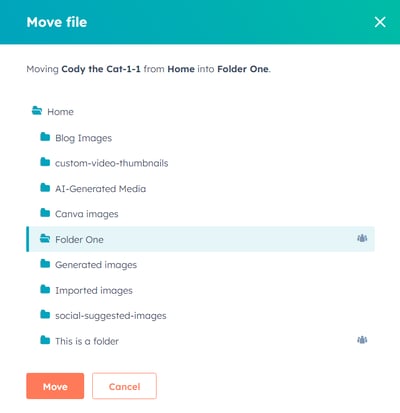Screen dimensions: 400x413
Task: Click the Canva images folder icon
Action: 45,213
